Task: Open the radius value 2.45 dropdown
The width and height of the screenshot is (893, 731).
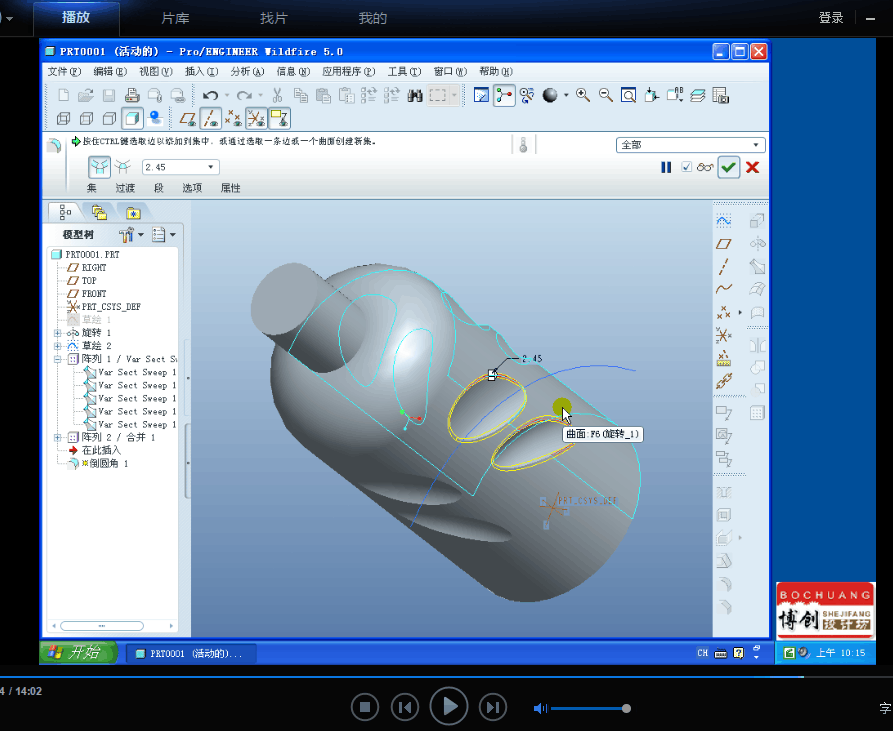Action: [211, 167]
